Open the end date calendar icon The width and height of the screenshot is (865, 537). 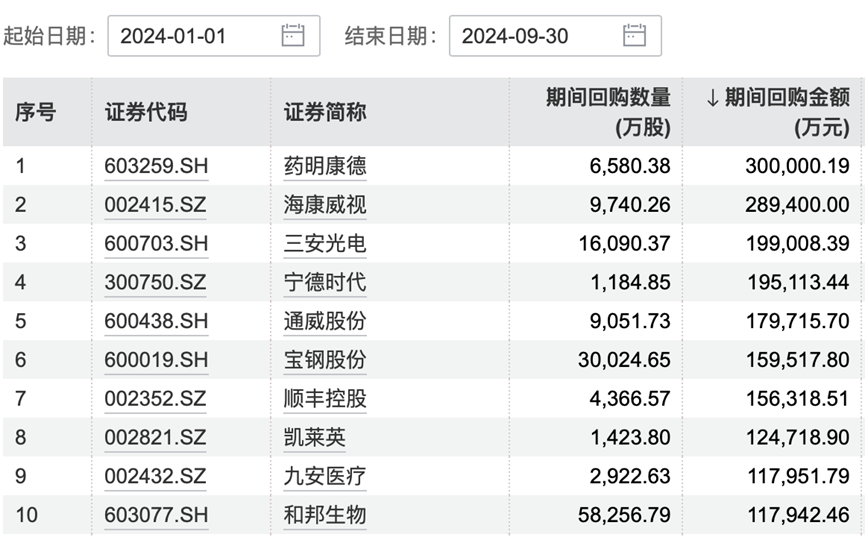[634, 35]
